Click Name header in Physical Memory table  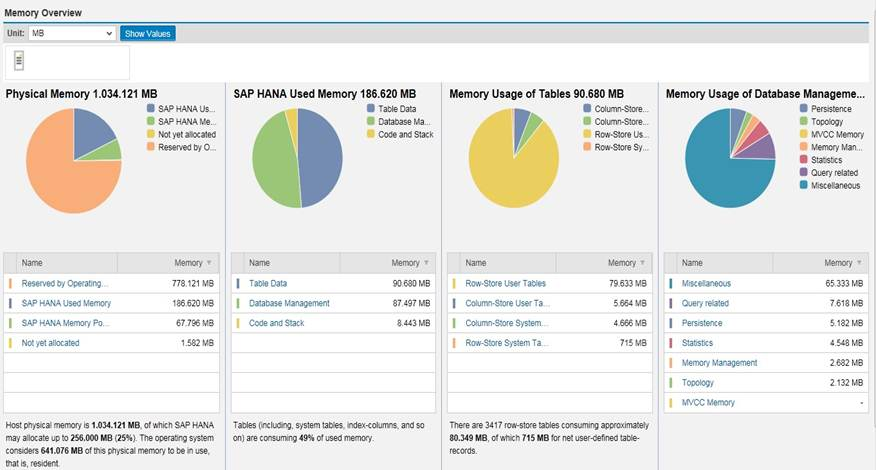[x=67, y=263]
